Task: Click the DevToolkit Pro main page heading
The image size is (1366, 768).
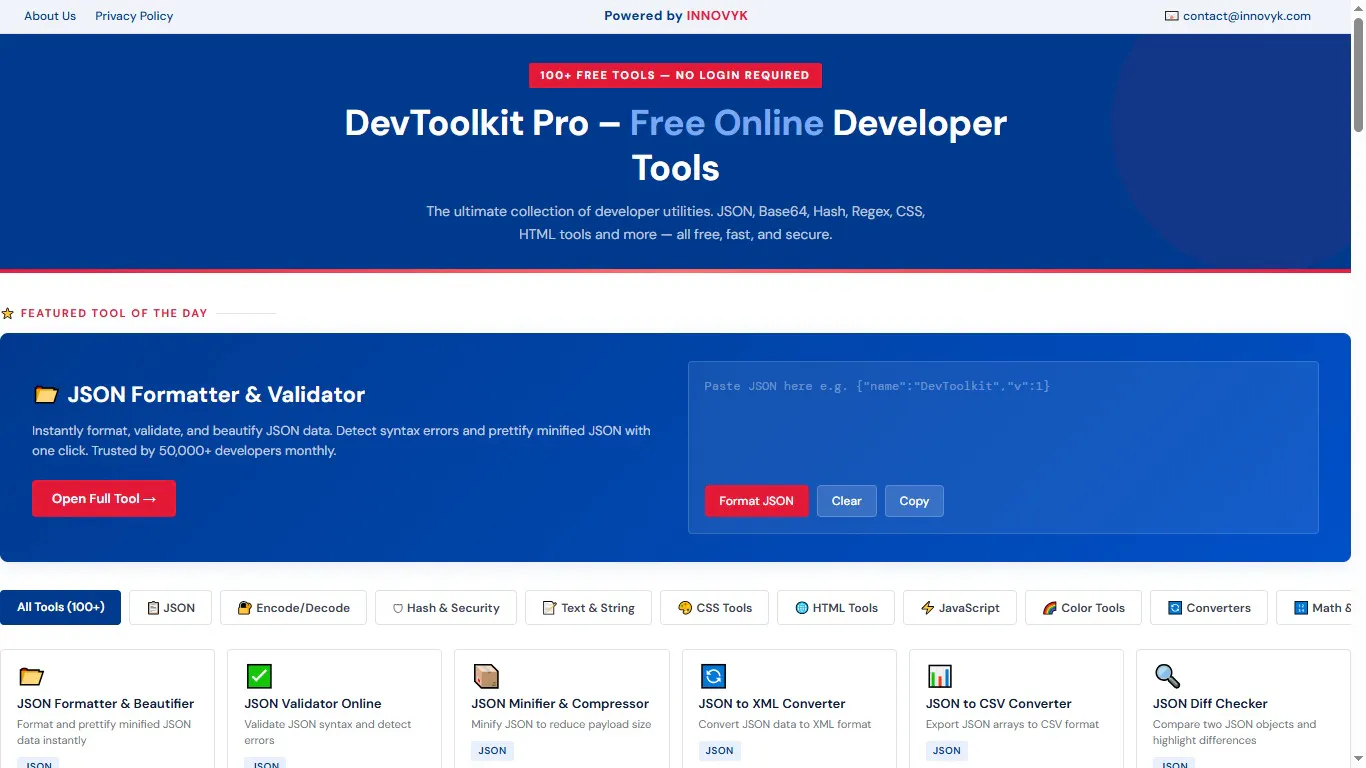Action: click(676, 145)
